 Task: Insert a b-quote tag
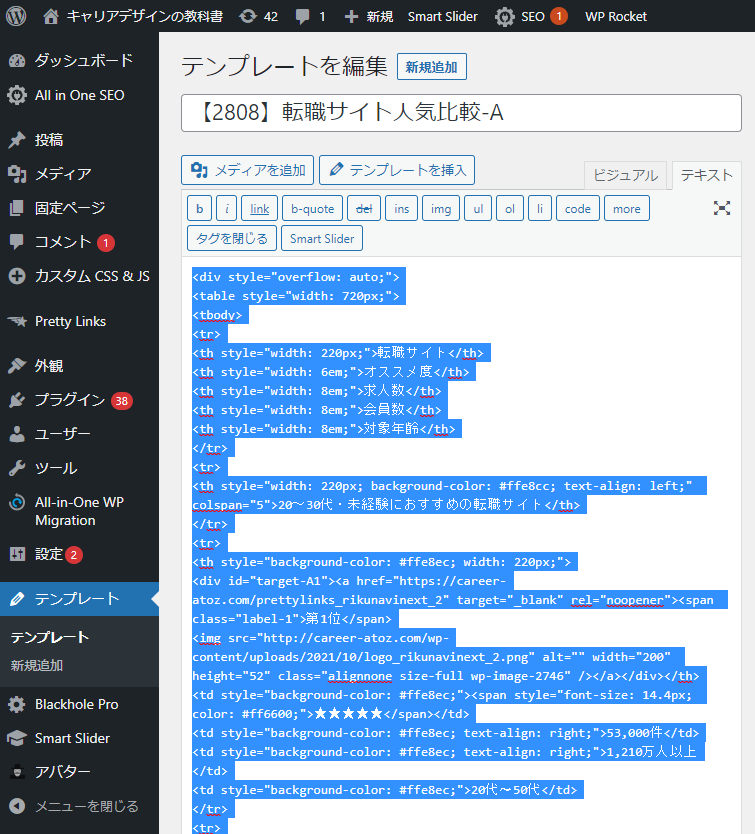pyautogui.click(x=311, y=208)
